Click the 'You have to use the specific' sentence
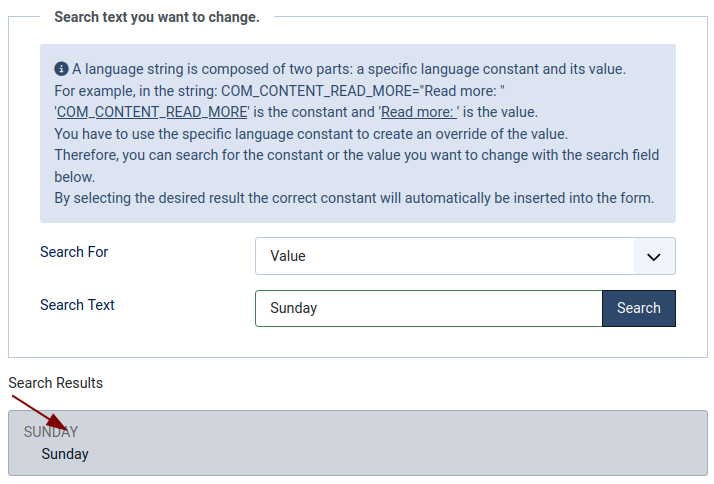714x484 pixels. click(x=311, y=134)
